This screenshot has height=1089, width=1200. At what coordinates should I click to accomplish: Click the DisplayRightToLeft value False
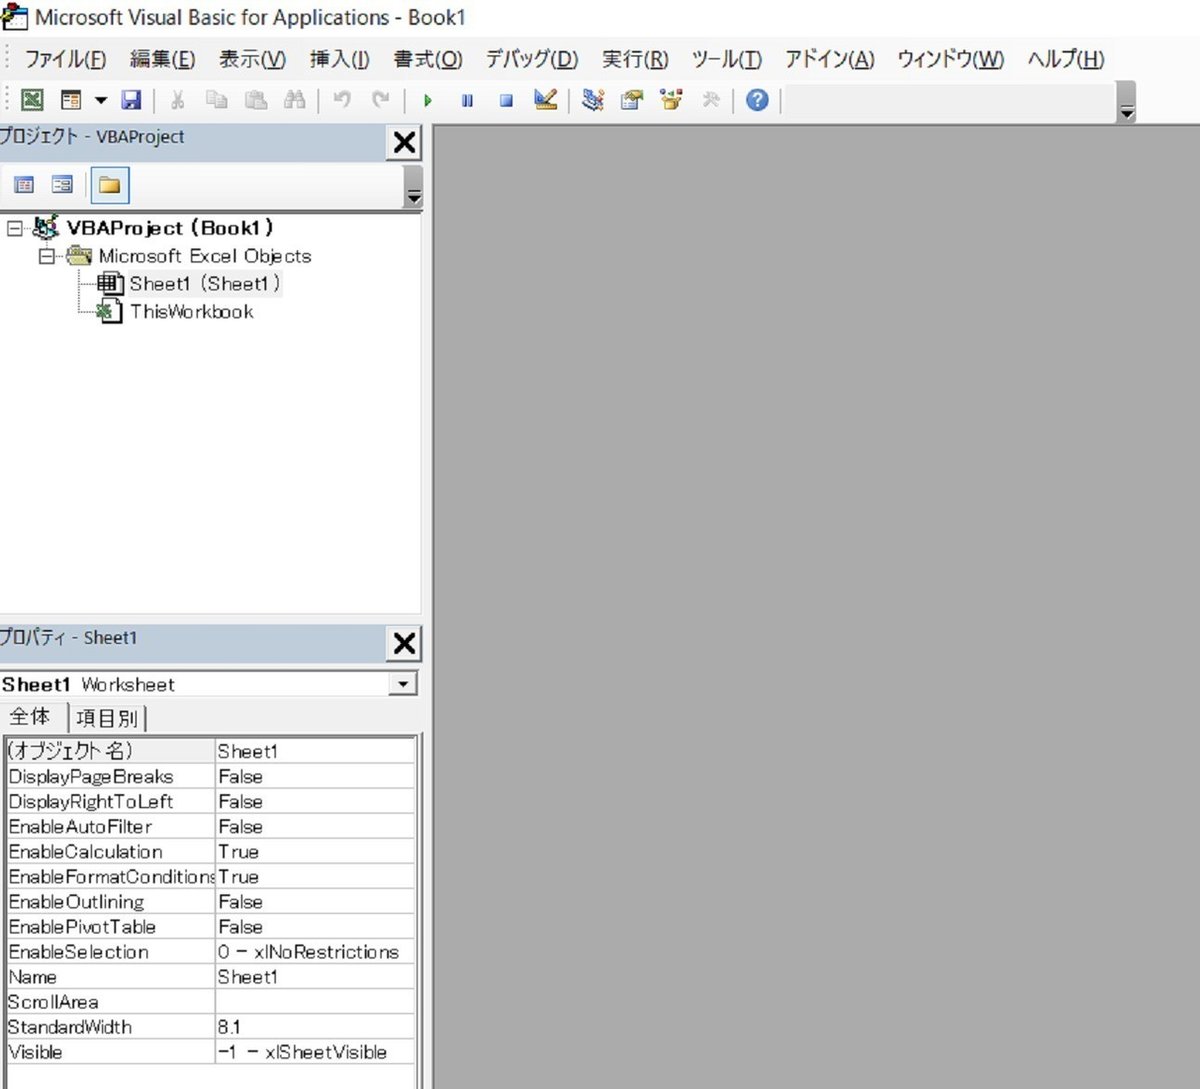[x=315, y=801]
